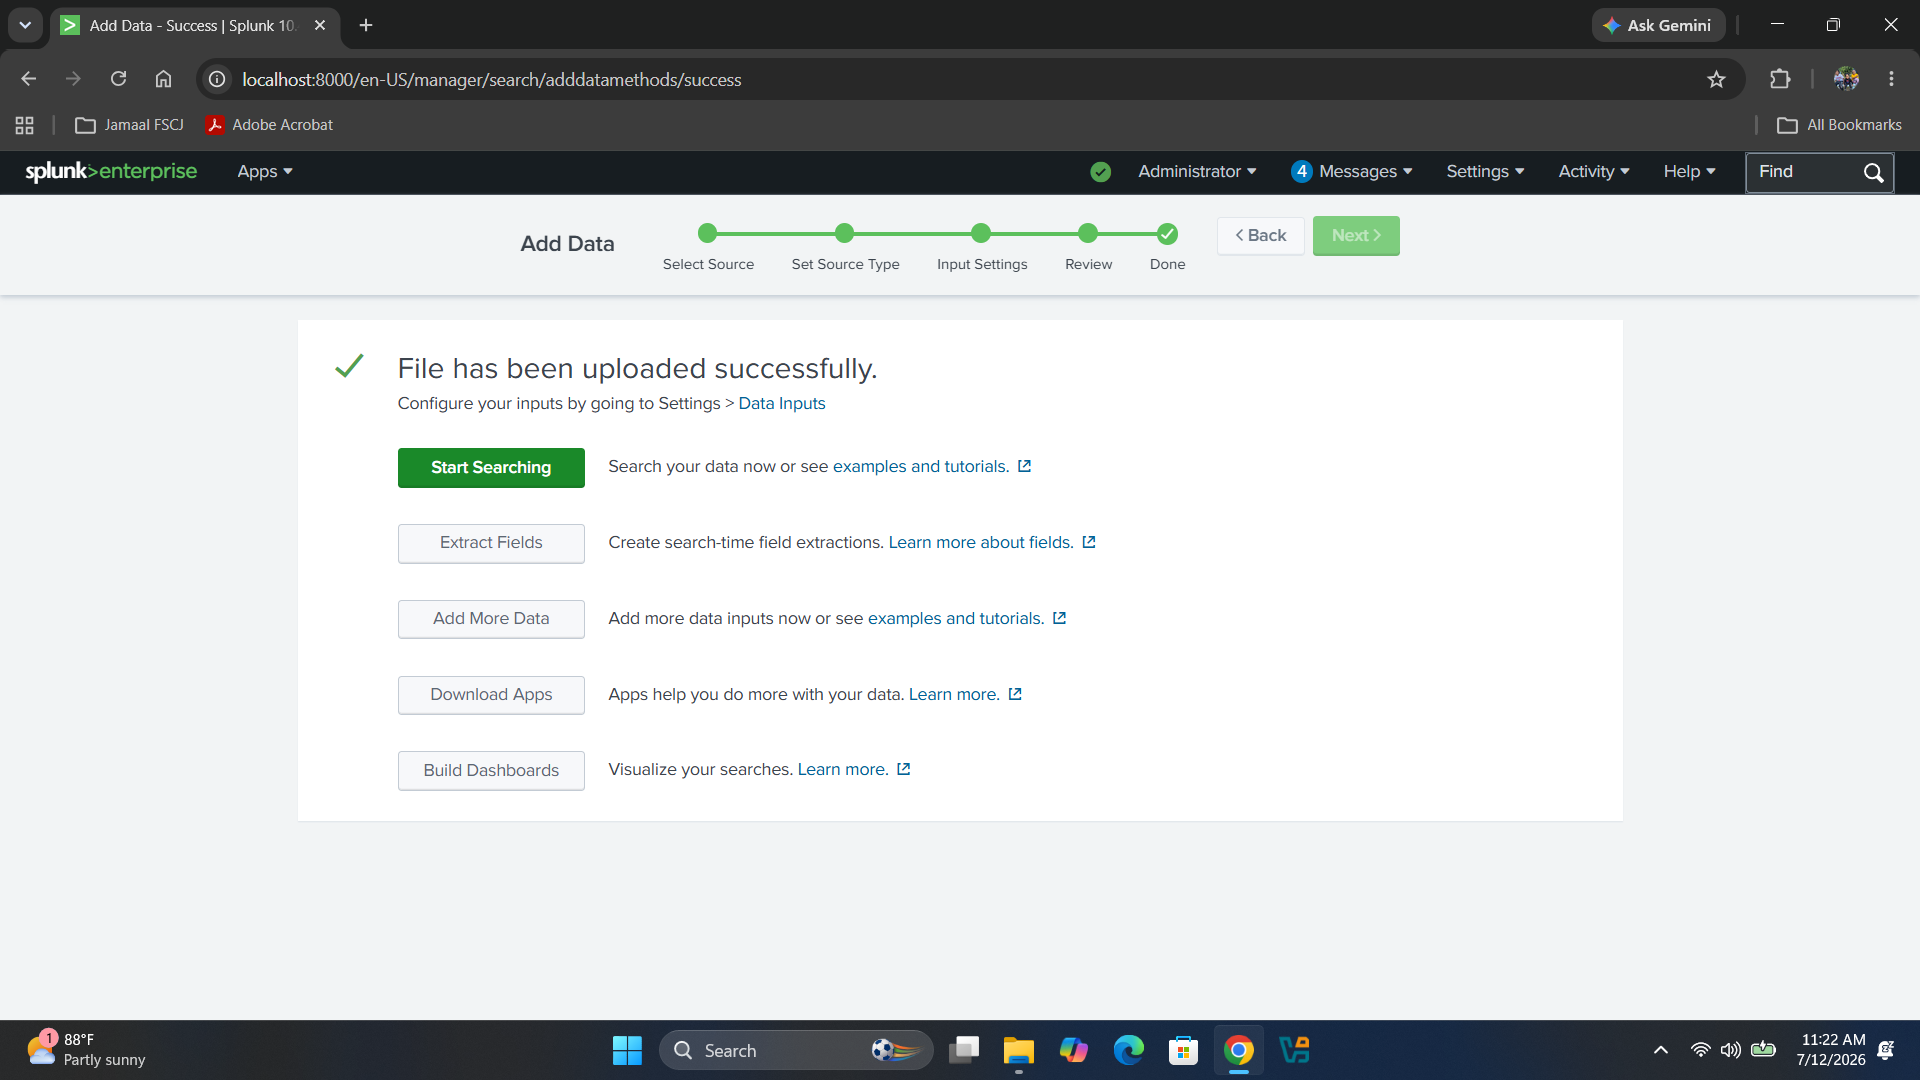Open File Explorer from the taskbar
Screen dimensions: 1920x1080
point(1018,1050)
